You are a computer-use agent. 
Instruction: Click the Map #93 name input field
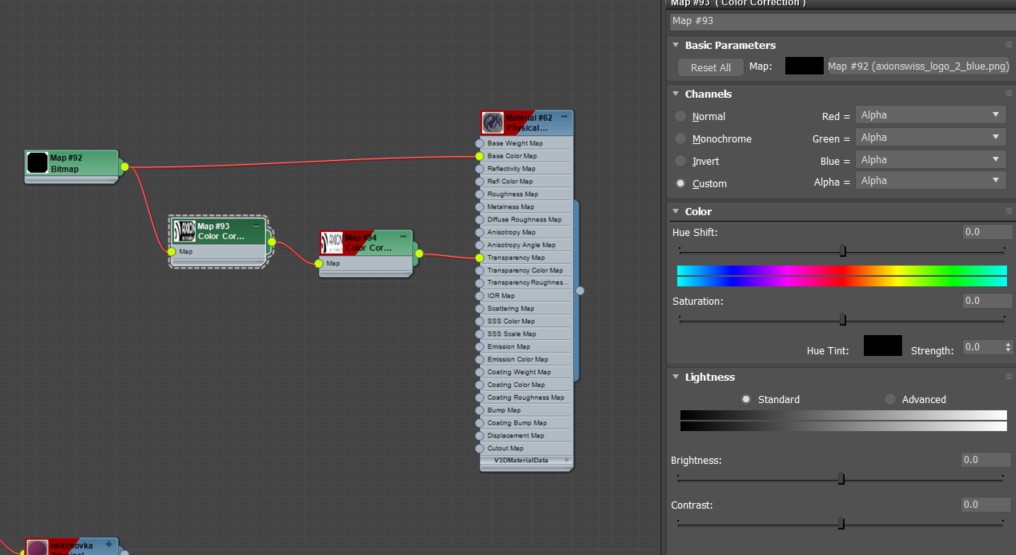click(x=842, y=21)
